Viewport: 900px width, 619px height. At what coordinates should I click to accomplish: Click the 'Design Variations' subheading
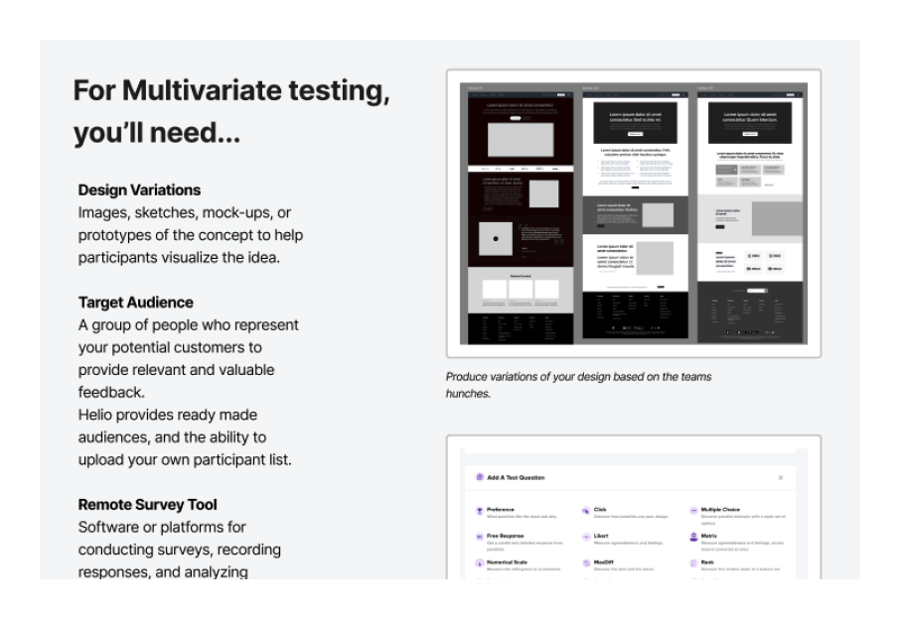pos(139,190)
